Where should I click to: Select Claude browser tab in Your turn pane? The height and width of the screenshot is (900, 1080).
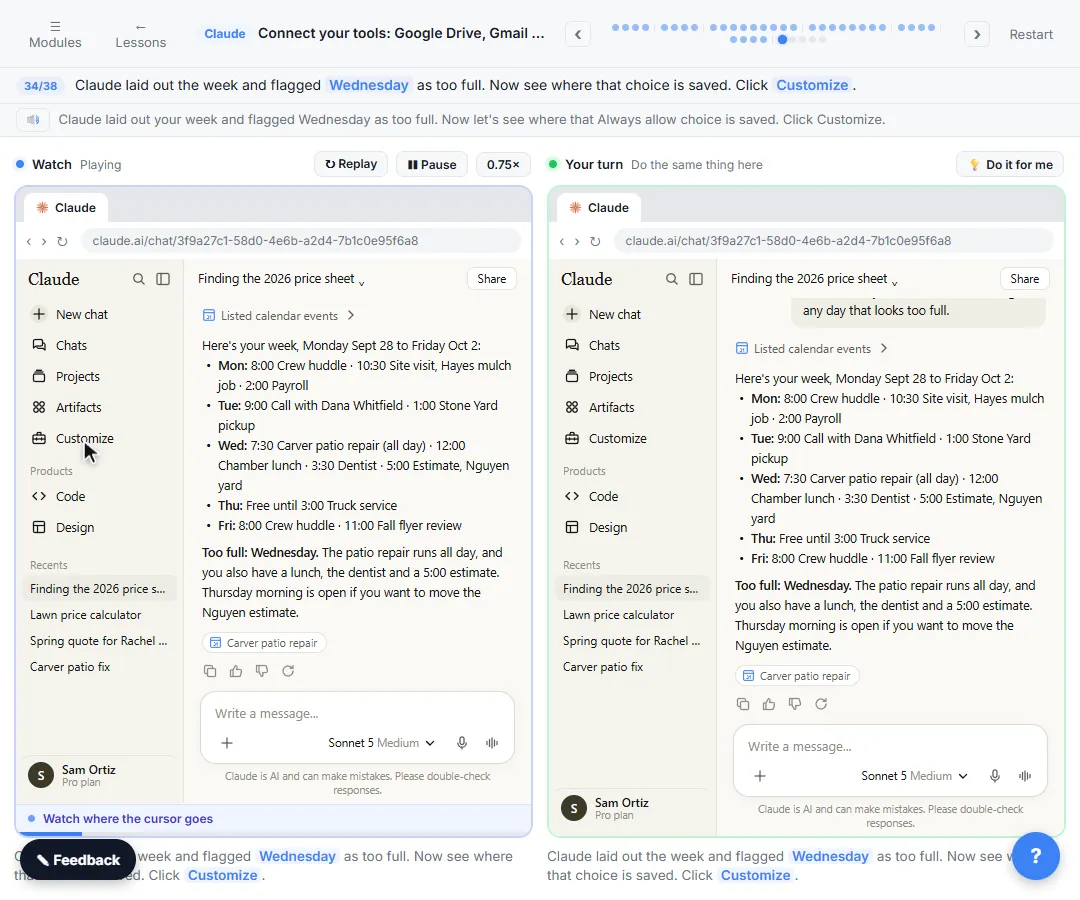pyautogui.click(x=599, y=208)
